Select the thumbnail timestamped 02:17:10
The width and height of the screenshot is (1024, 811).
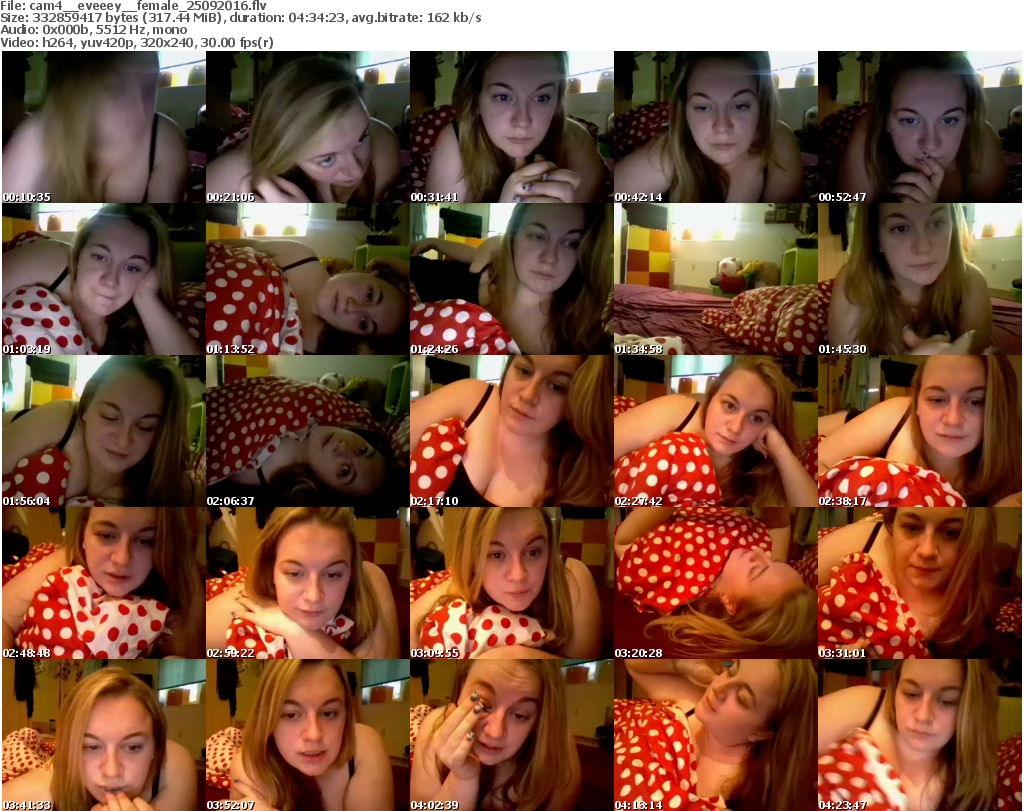click(512, 432)
